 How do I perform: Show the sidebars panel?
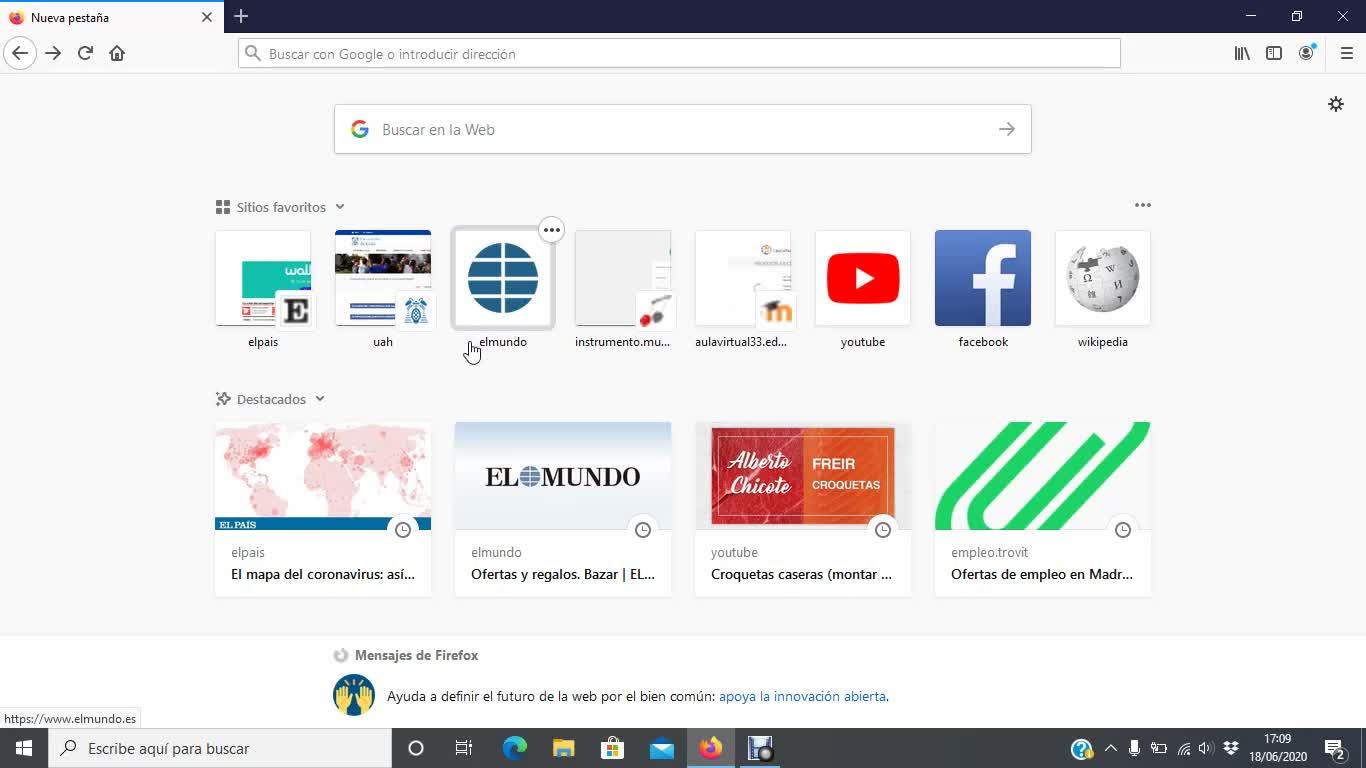point(1274,53)
